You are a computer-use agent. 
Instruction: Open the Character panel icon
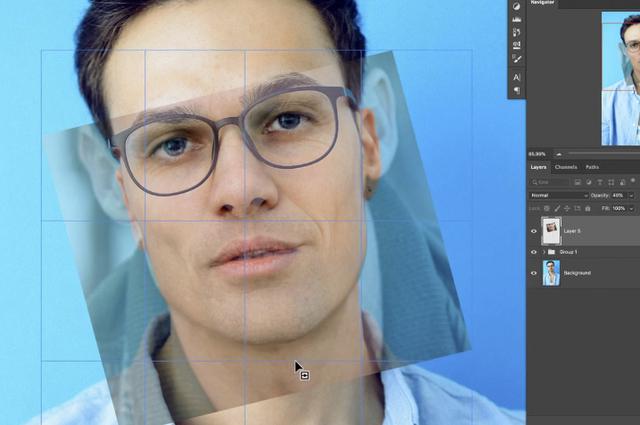(516, 77)
